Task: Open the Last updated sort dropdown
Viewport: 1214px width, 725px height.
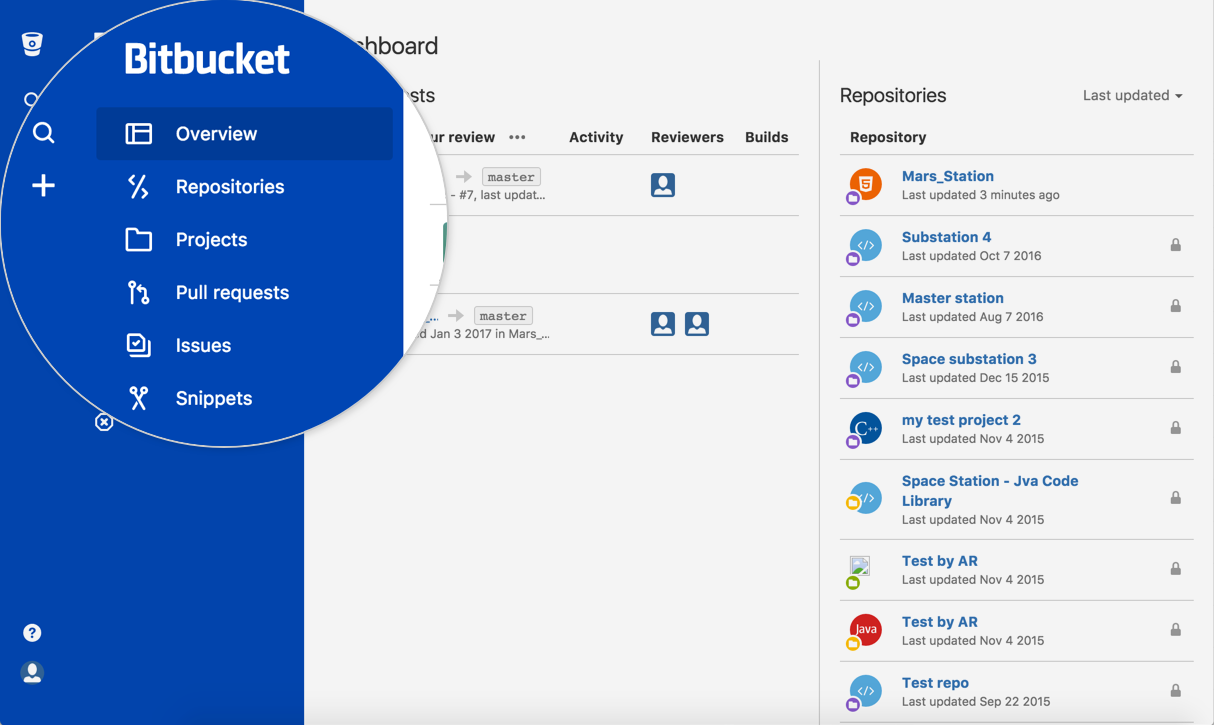Action: 1133,96
